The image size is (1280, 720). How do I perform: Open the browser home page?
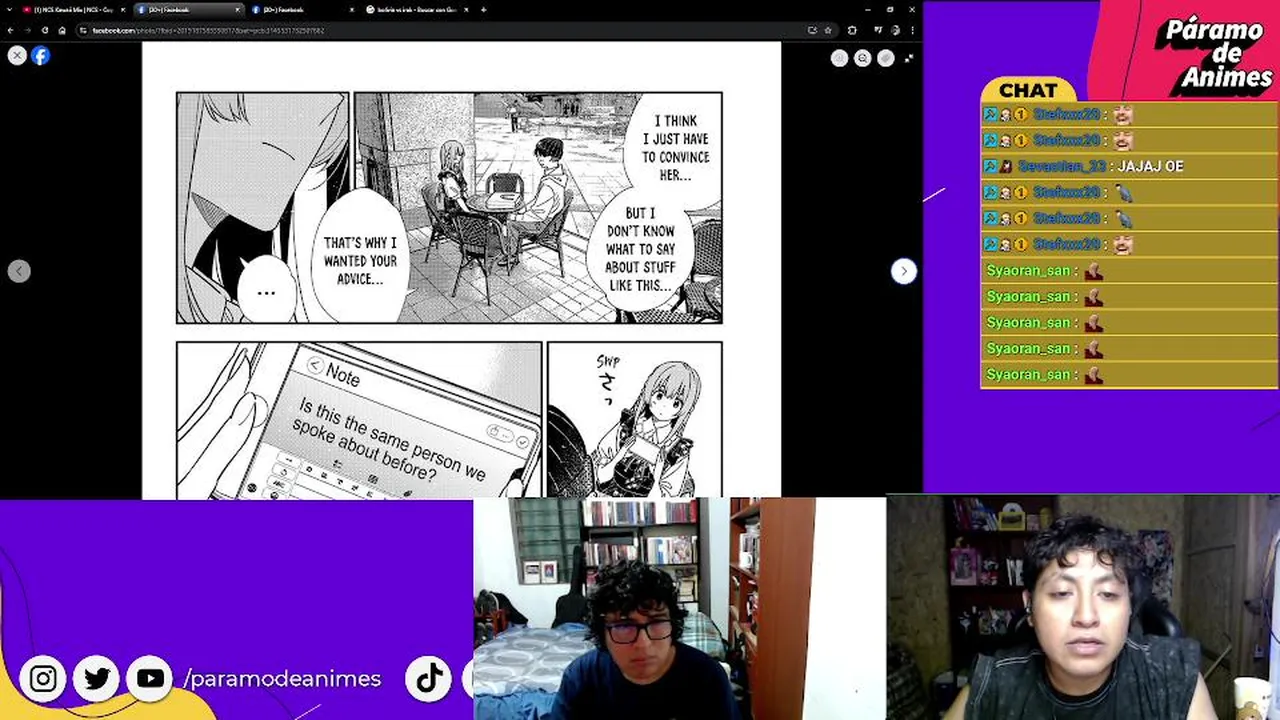[x=61, y=30]
